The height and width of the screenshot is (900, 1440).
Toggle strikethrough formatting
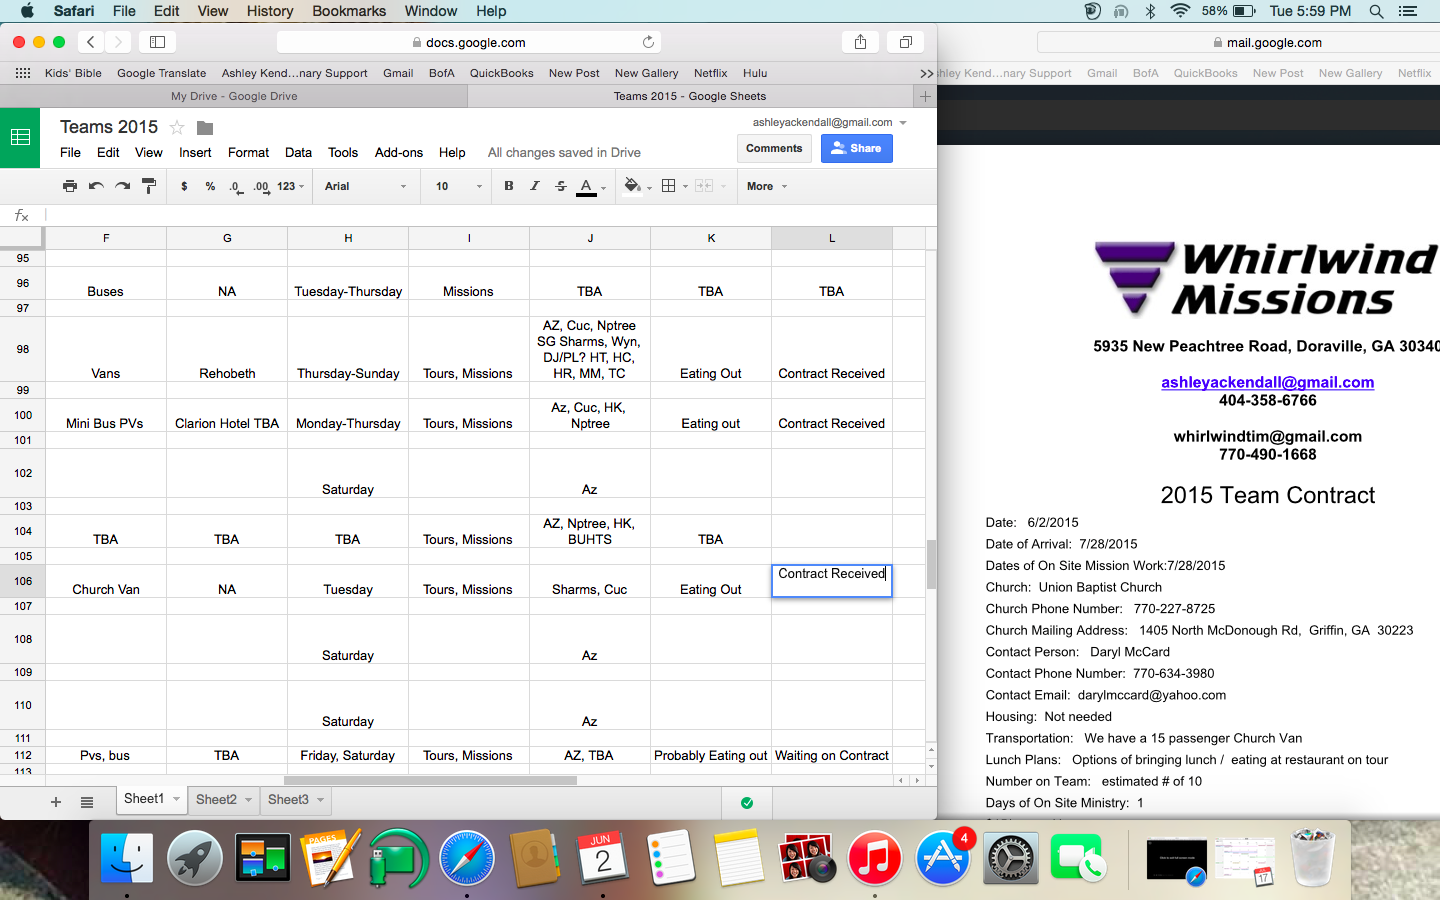pyautogui.click(x=561, y=186)
